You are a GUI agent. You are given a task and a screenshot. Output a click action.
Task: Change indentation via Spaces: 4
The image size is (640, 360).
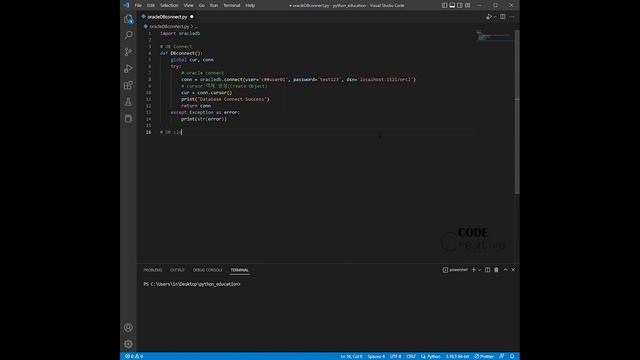pyautogui.click(x=376, y=356)
